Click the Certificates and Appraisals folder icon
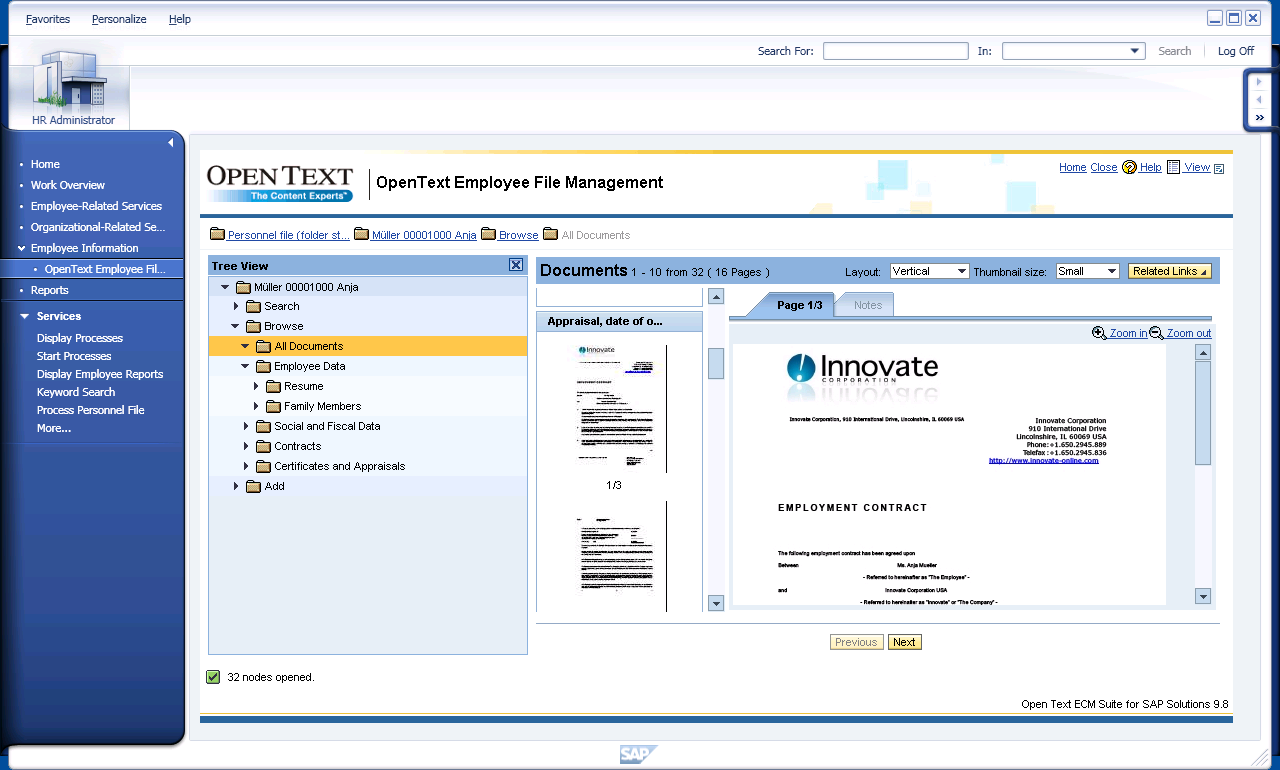This screenshot has height=770, width=1280. tap(263, 466)
